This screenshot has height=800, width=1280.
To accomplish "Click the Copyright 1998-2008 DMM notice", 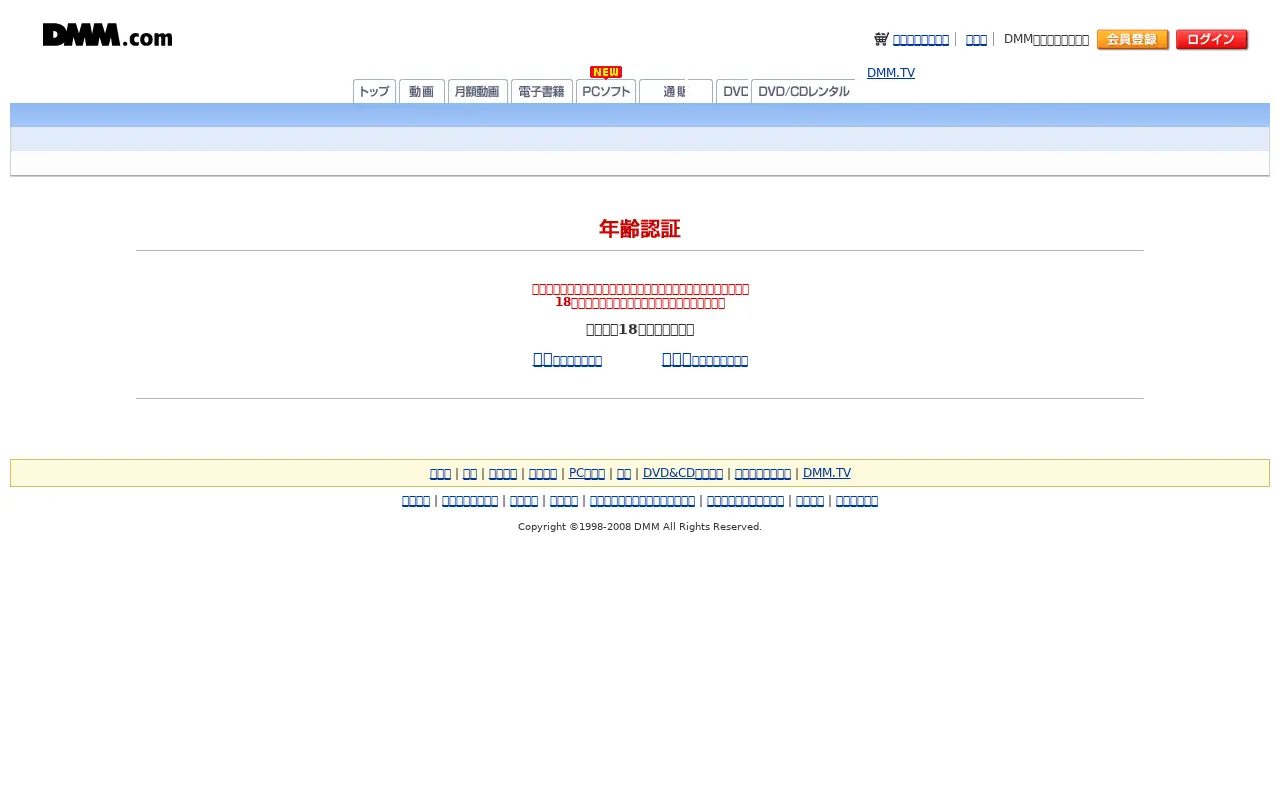I will pyautogui.click(x=640, y=527).
